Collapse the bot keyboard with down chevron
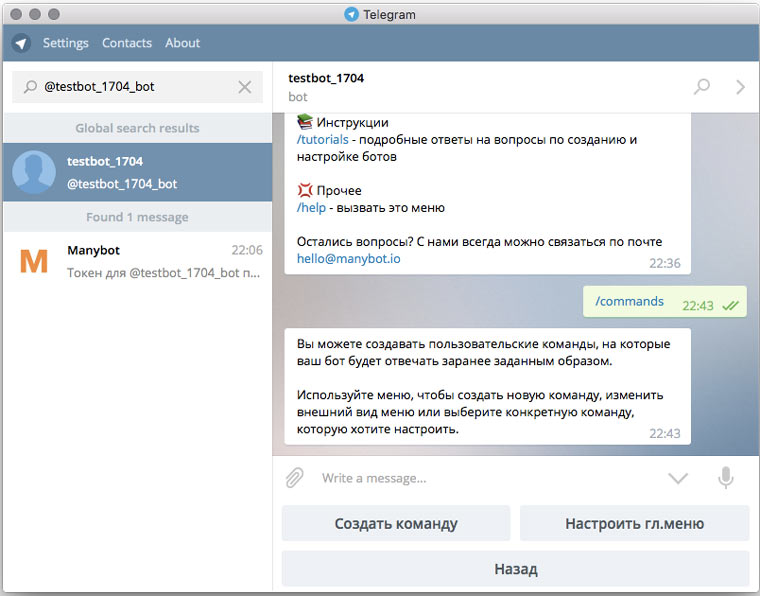The height and width of the screenshot is (596, 760). (x=678, y=478)
